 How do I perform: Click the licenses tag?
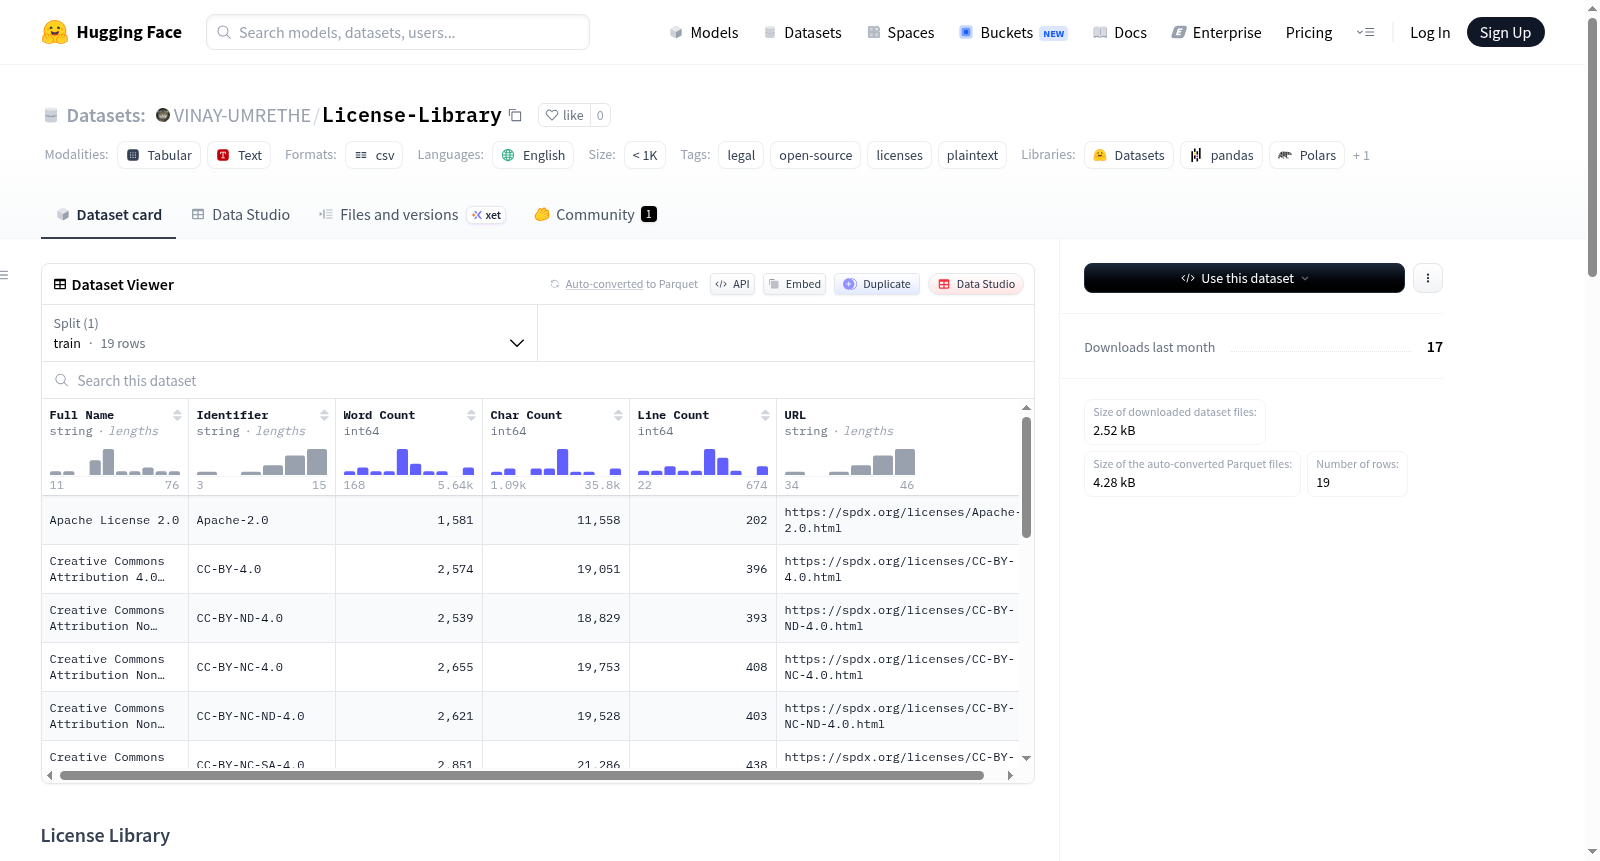tap(899, 155)
